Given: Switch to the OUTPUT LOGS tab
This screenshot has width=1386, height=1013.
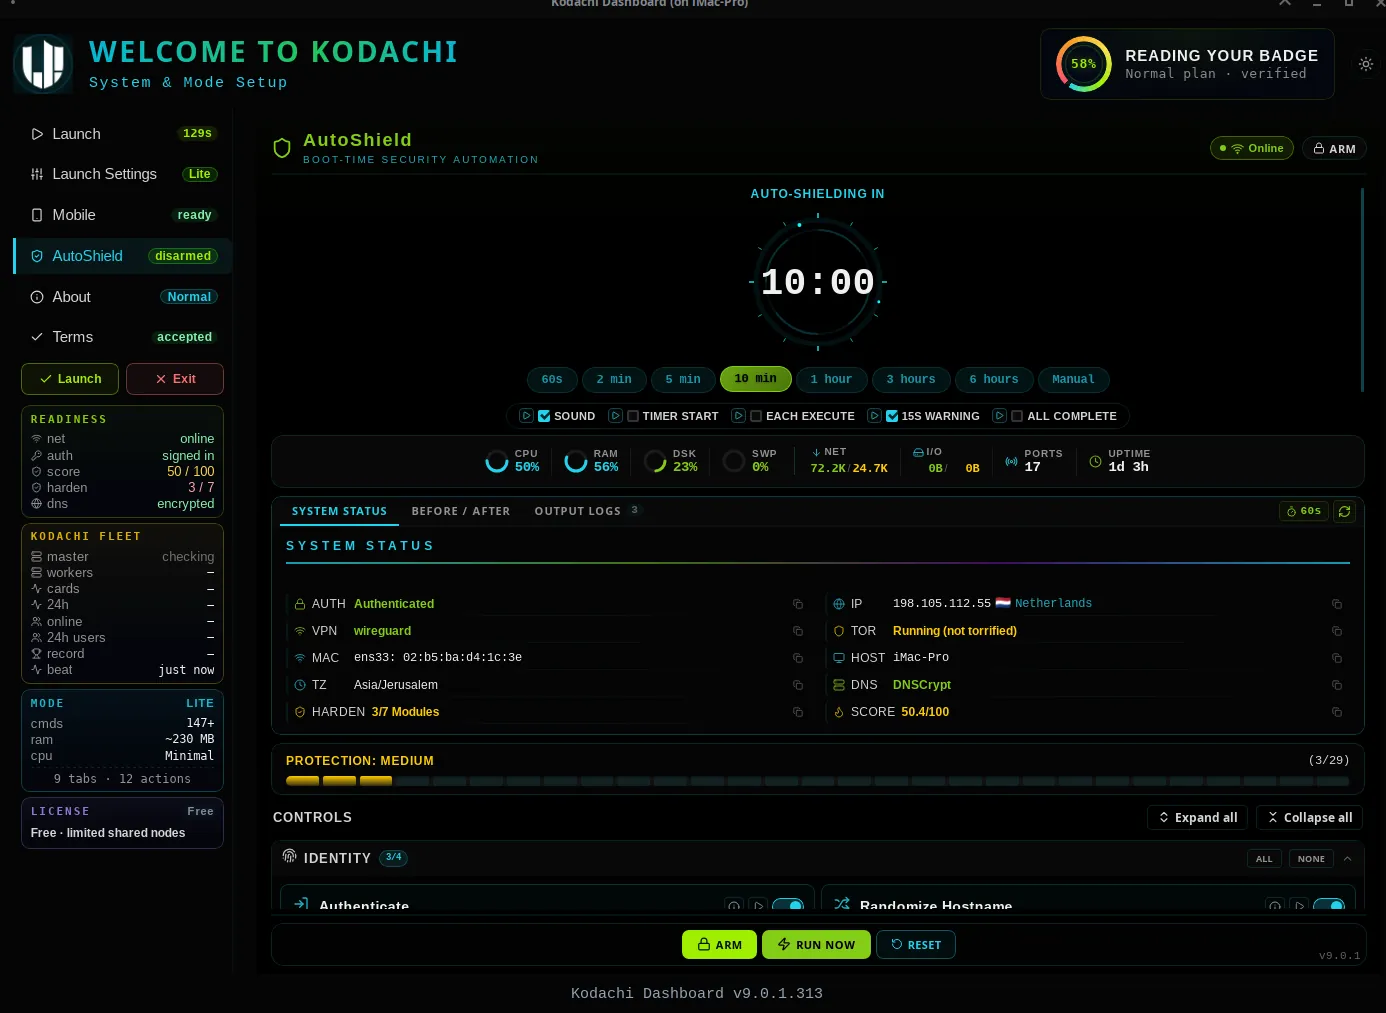Looking at the screenshot, I should [586, 511].
